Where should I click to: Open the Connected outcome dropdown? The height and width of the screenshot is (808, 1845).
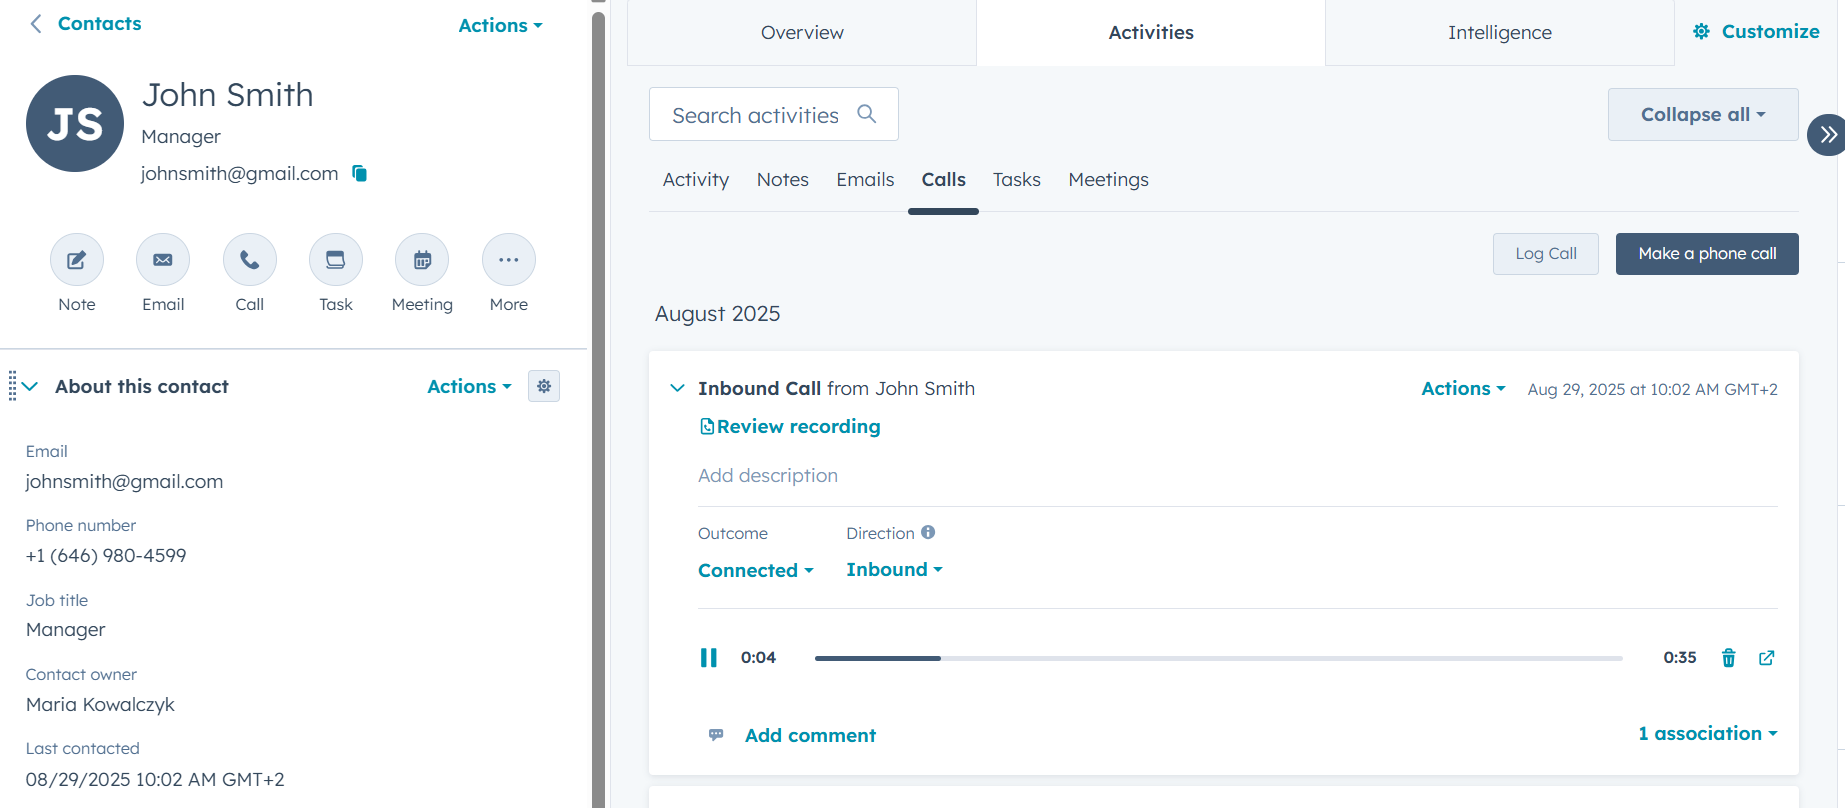coord(755,570)
